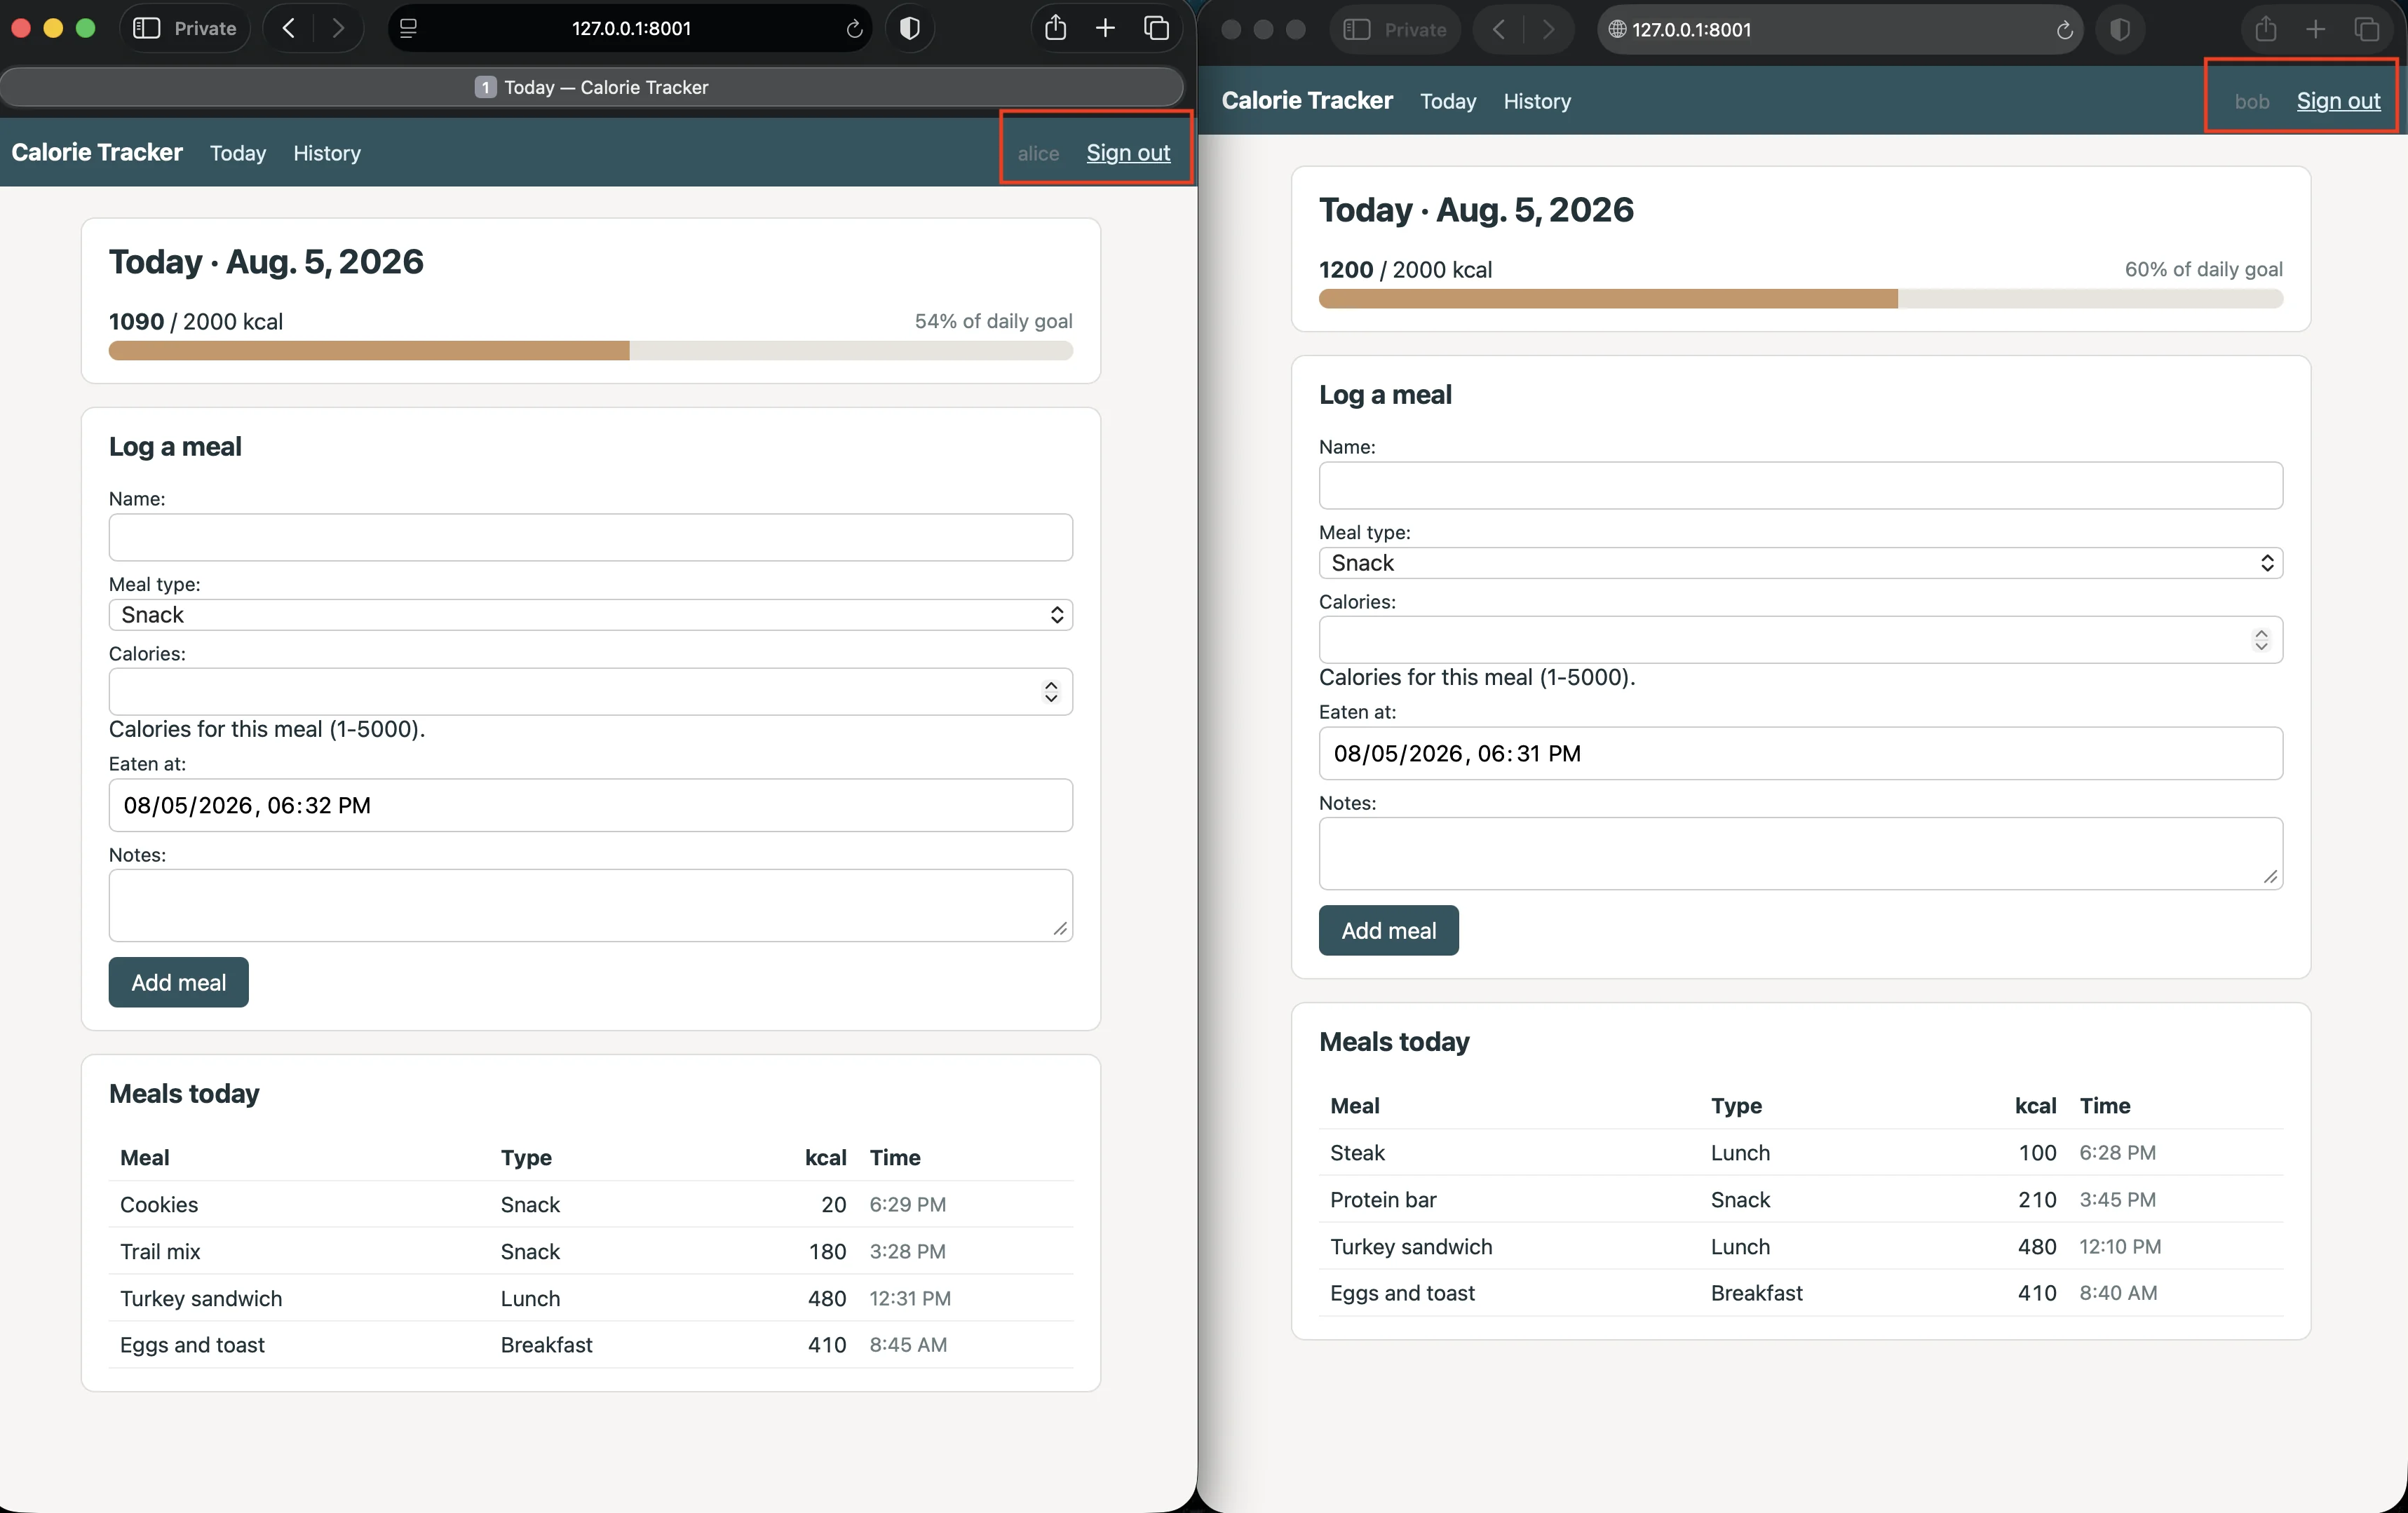Open privacy shield in bob's right window
The width and height of the screenshot is (2408, 1513).
click(2120, 29)
